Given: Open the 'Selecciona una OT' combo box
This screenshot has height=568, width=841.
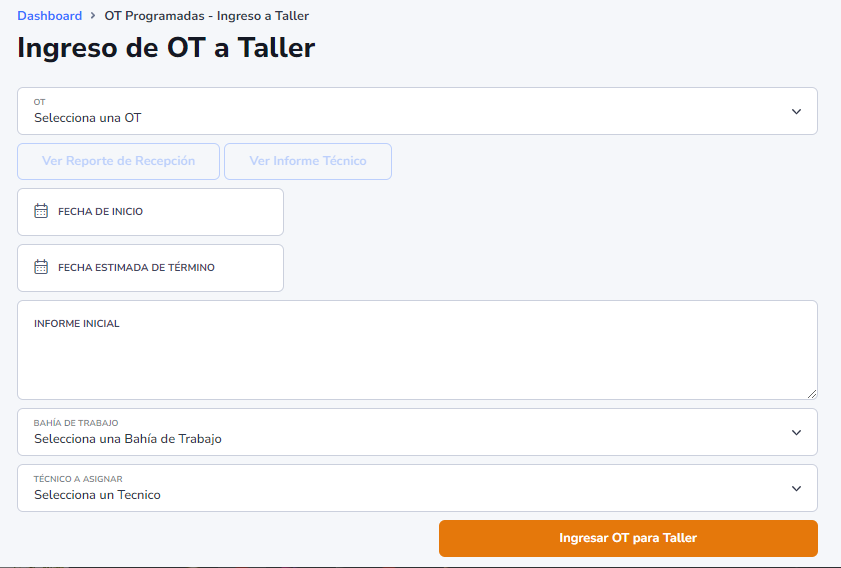Looking at the screenshot, I should tap(417, 111).
